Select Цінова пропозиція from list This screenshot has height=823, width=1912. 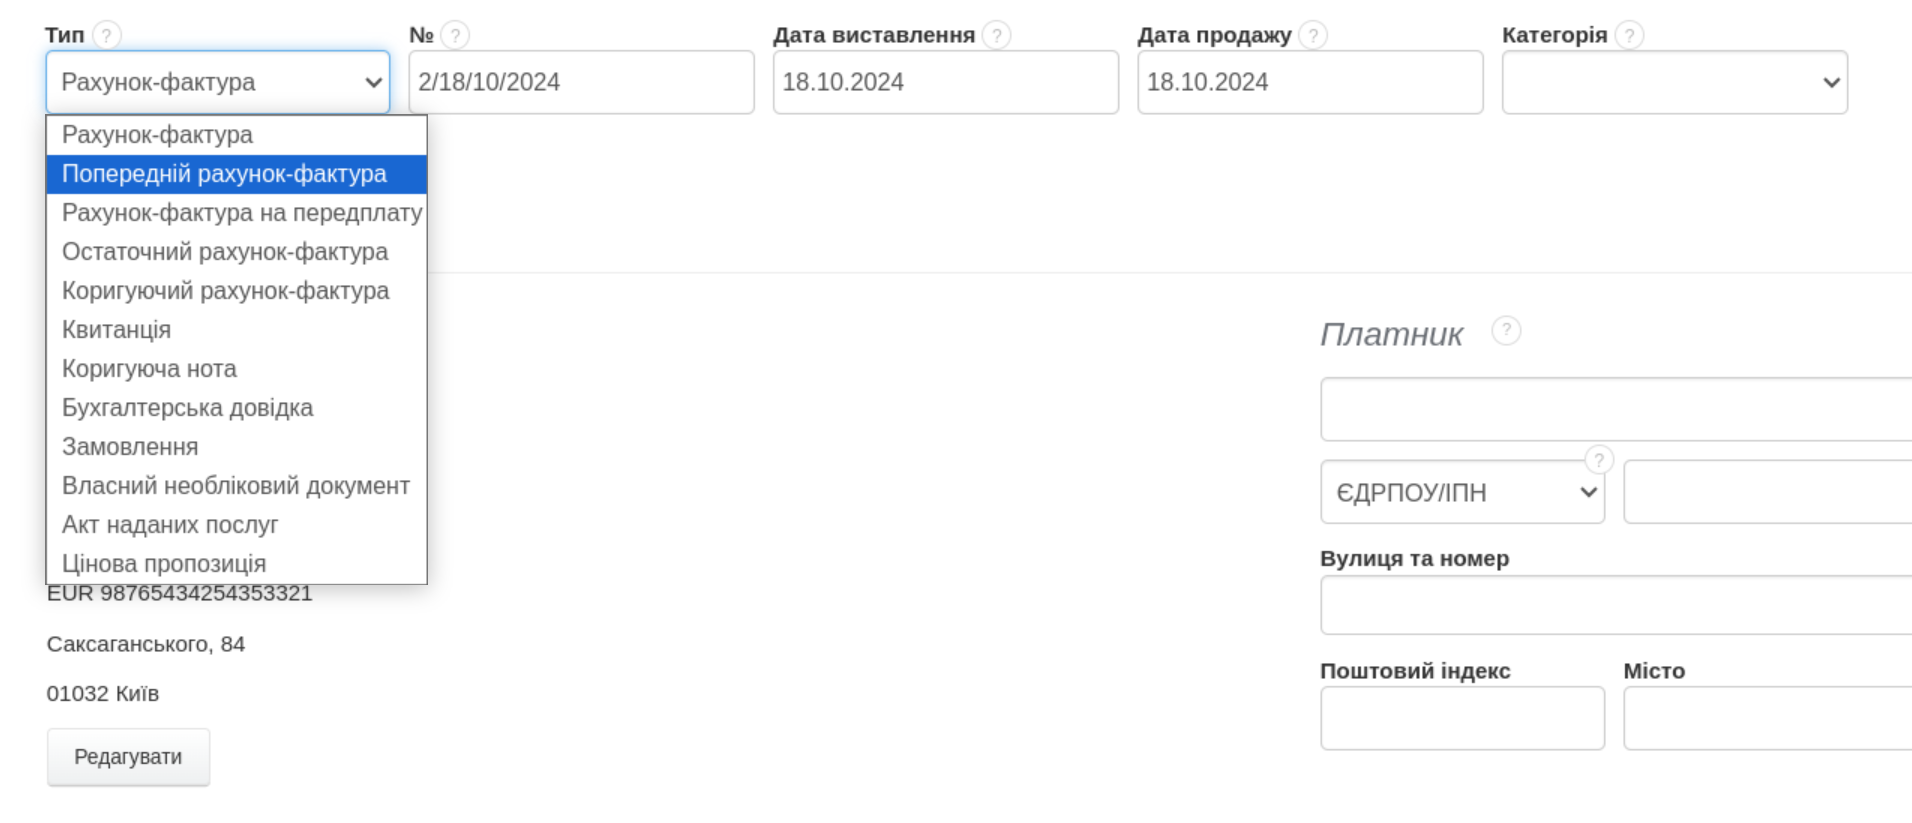click(x=164, y=564)
